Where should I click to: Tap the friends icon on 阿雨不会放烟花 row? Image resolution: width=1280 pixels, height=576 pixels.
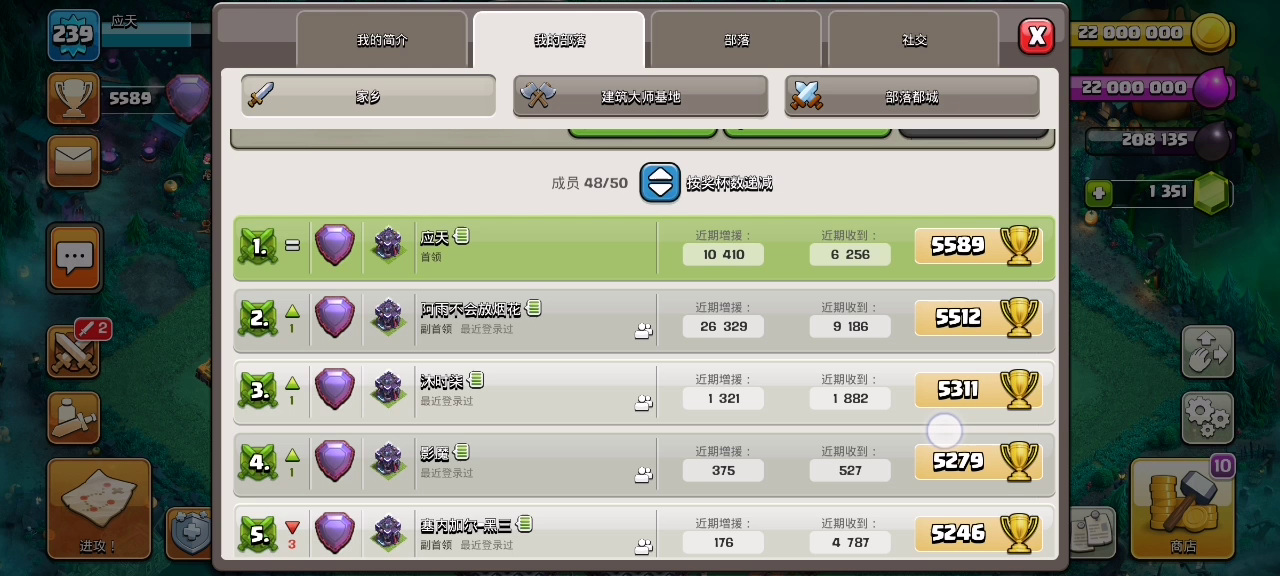[644, 331]
